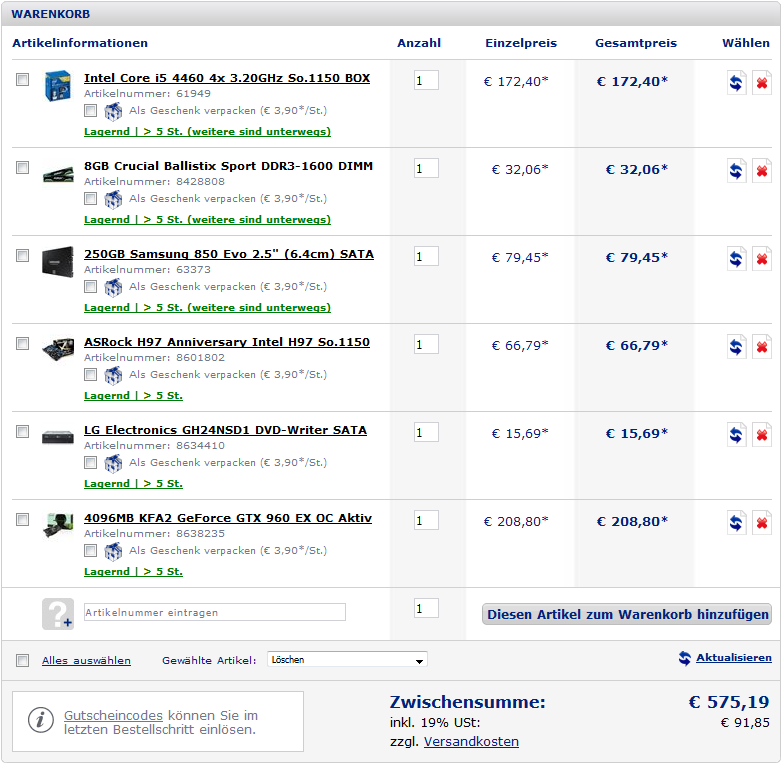Focus quantity field for ASRock H97
This screenshot has height=769, width=781.
click(426, 344)
